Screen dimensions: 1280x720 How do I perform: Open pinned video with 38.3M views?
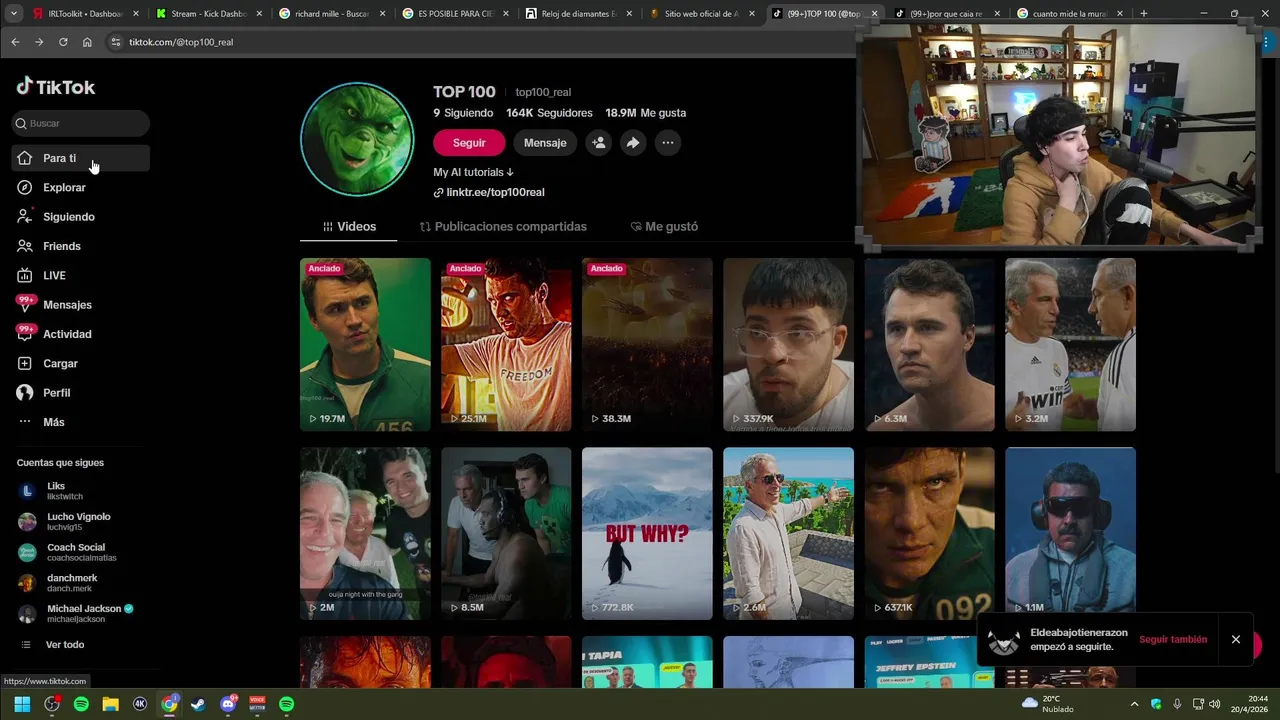click(647, 345)
